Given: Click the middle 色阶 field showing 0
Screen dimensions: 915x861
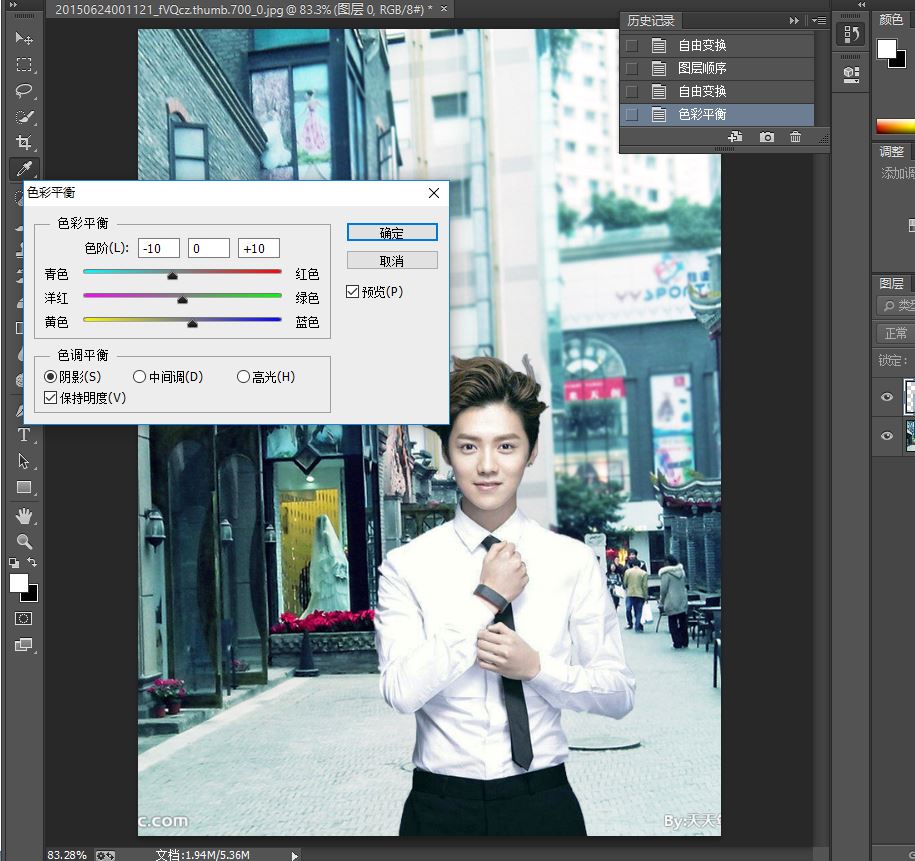Looking at the screenshot, I should tap(209, 248).
